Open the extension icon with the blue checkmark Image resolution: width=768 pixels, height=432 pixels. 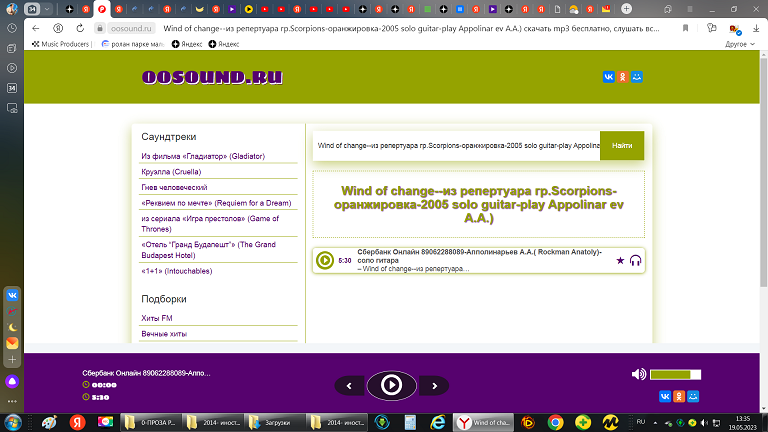(x=735, y=29)
